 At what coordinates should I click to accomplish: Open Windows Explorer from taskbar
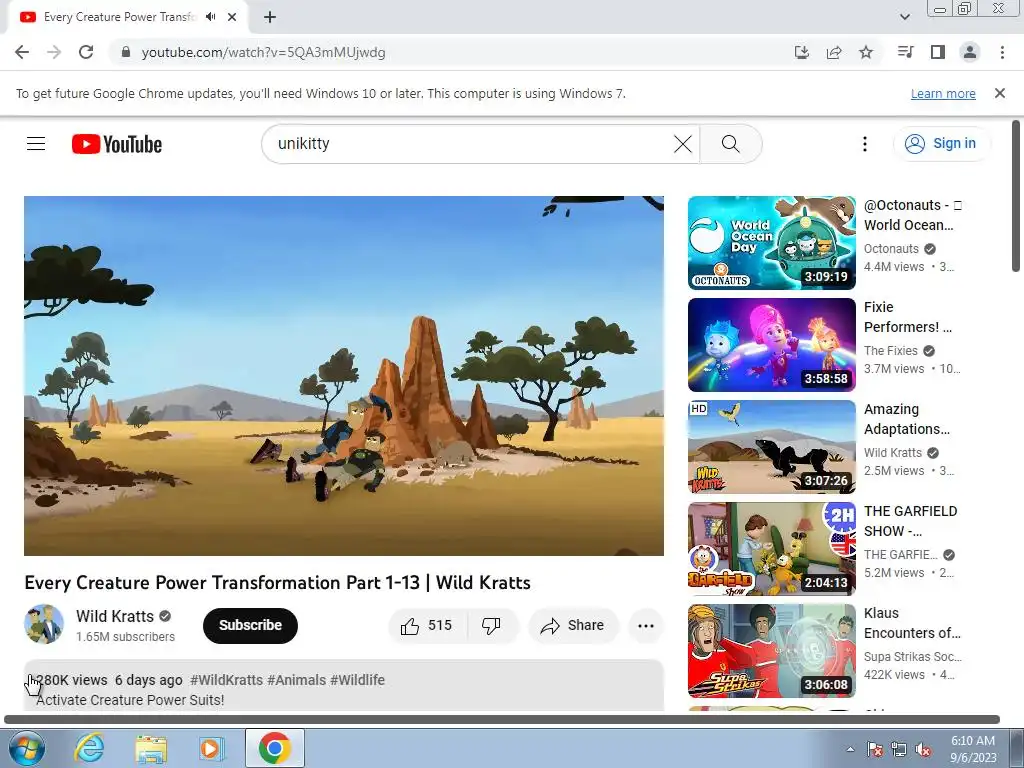tap(151, 748)
